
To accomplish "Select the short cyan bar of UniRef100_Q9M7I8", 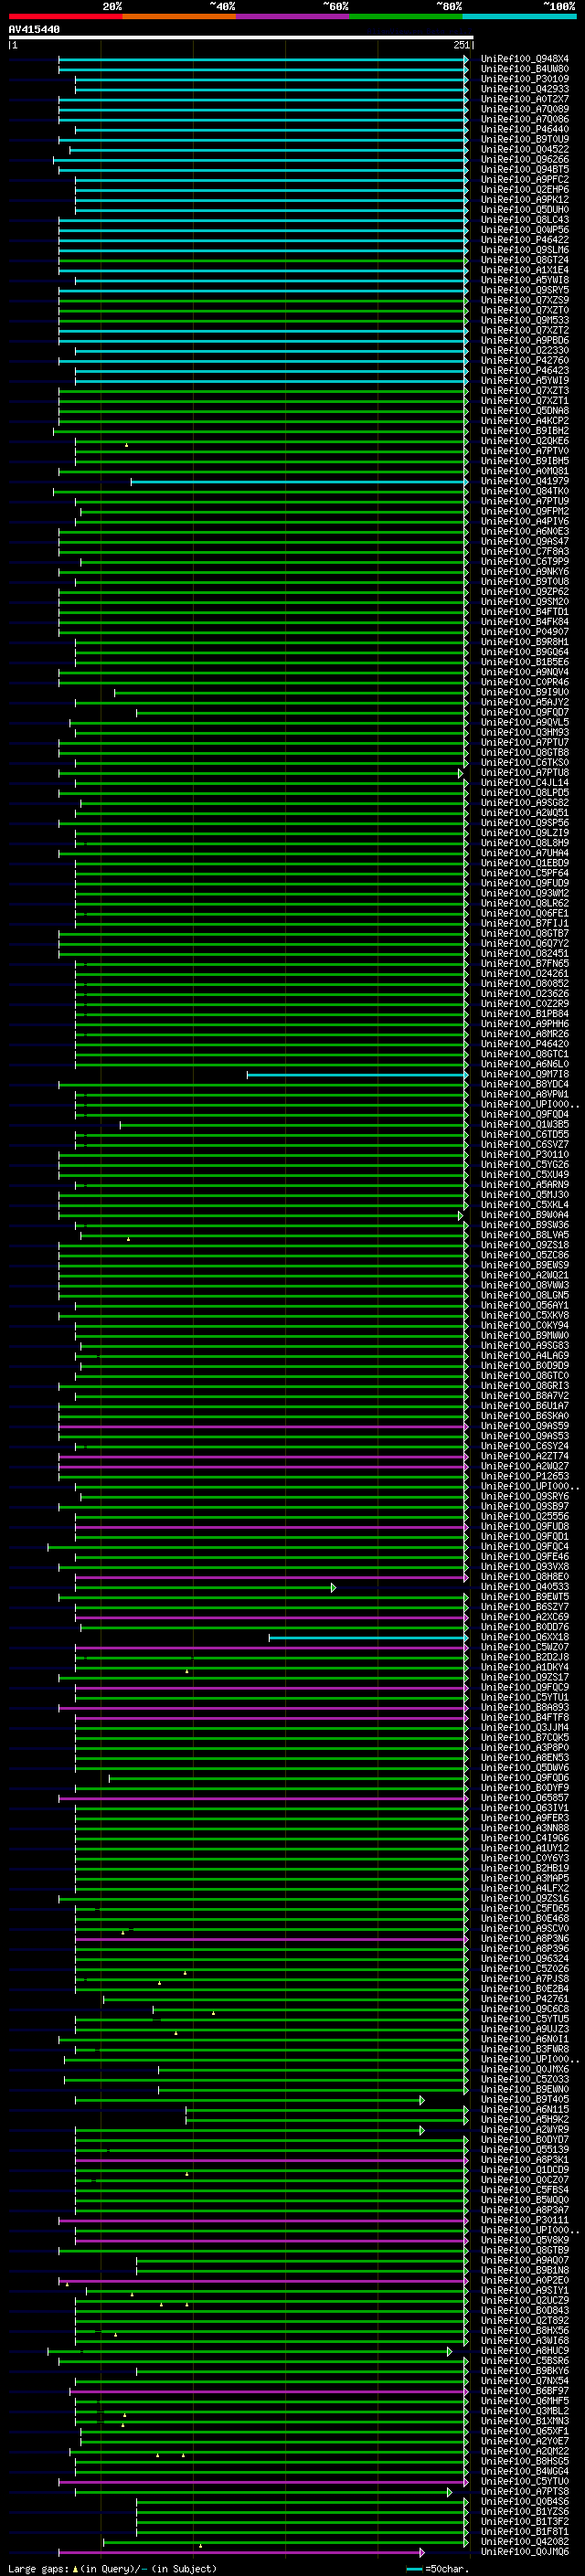I will pos(357,1075).
